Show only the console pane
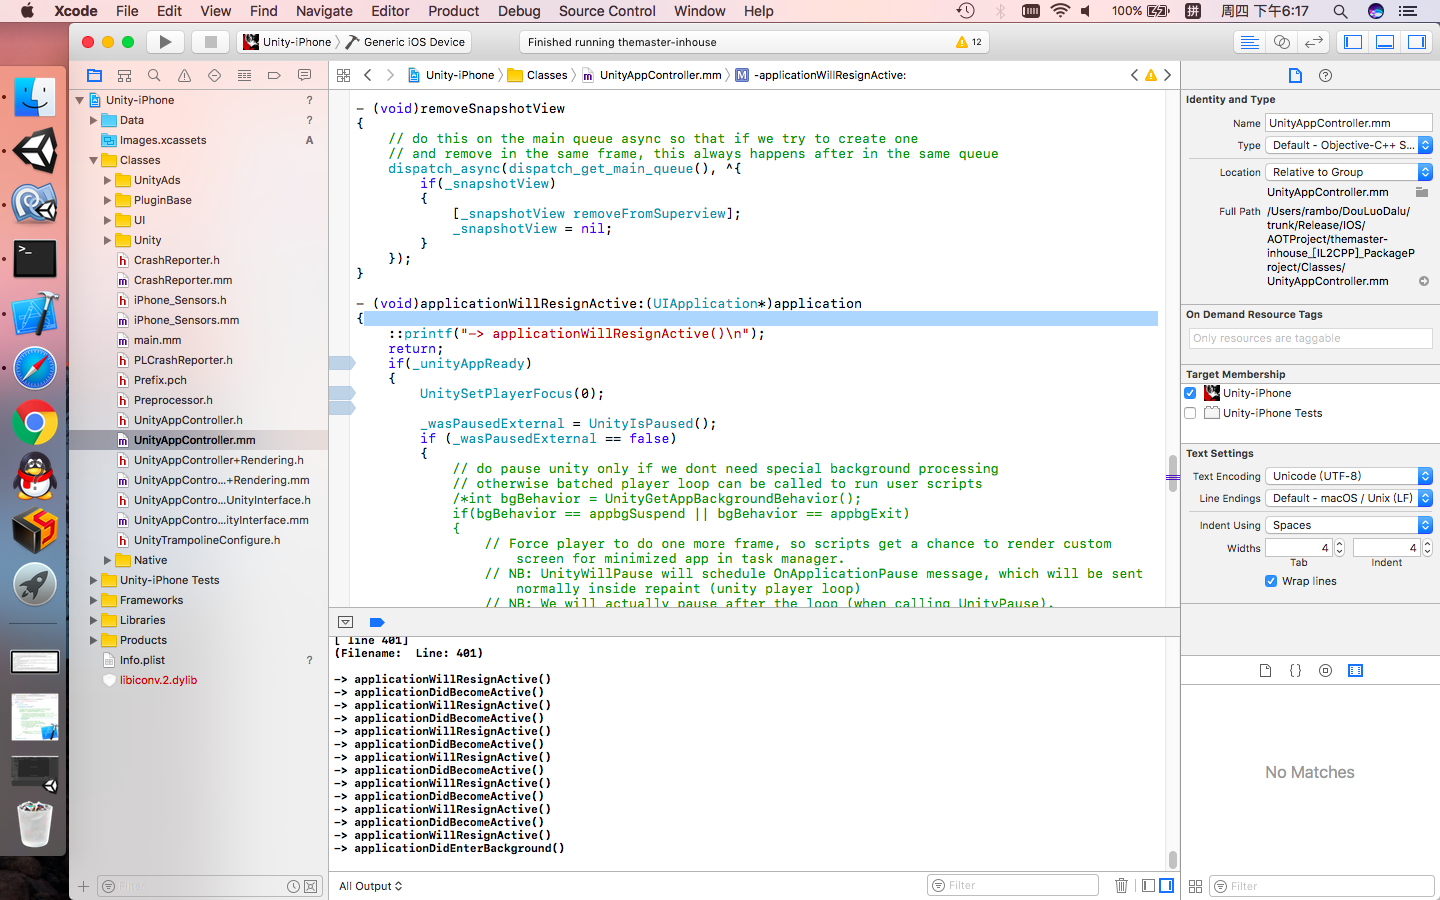 click(1166, 885)
